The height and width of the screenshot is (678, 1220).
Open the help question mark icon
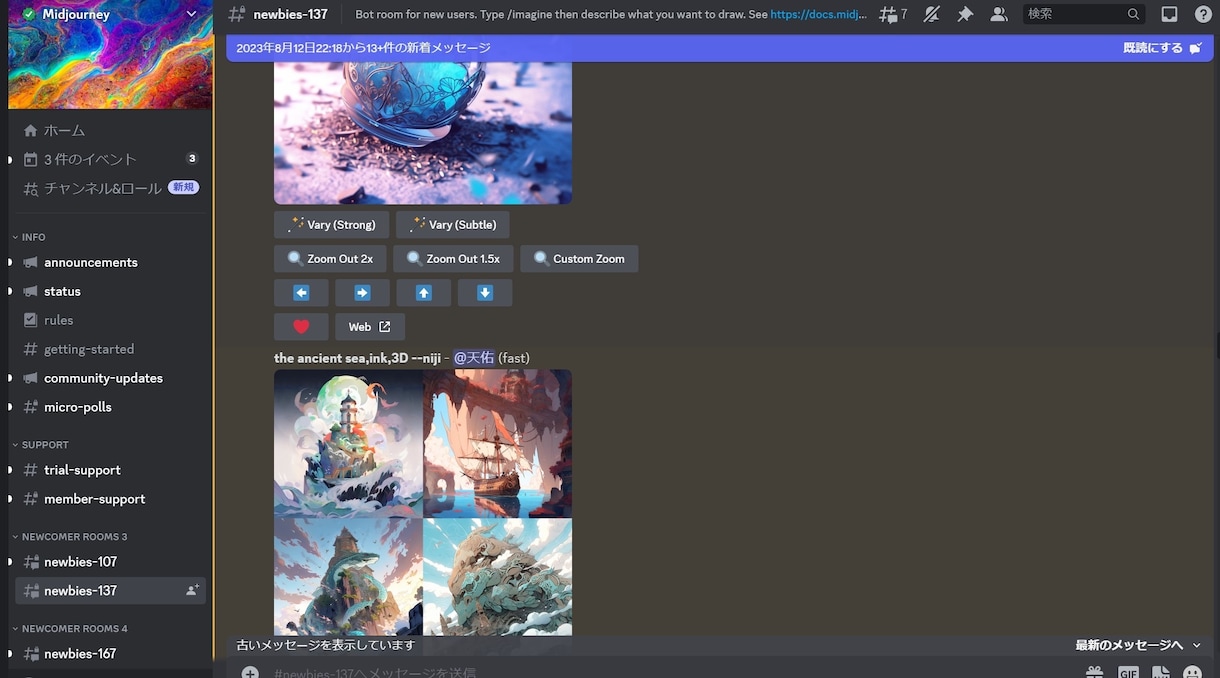point(1202,14)
